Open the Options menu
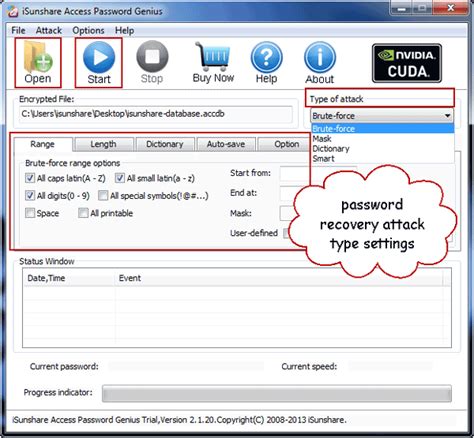 coord(88,30)
